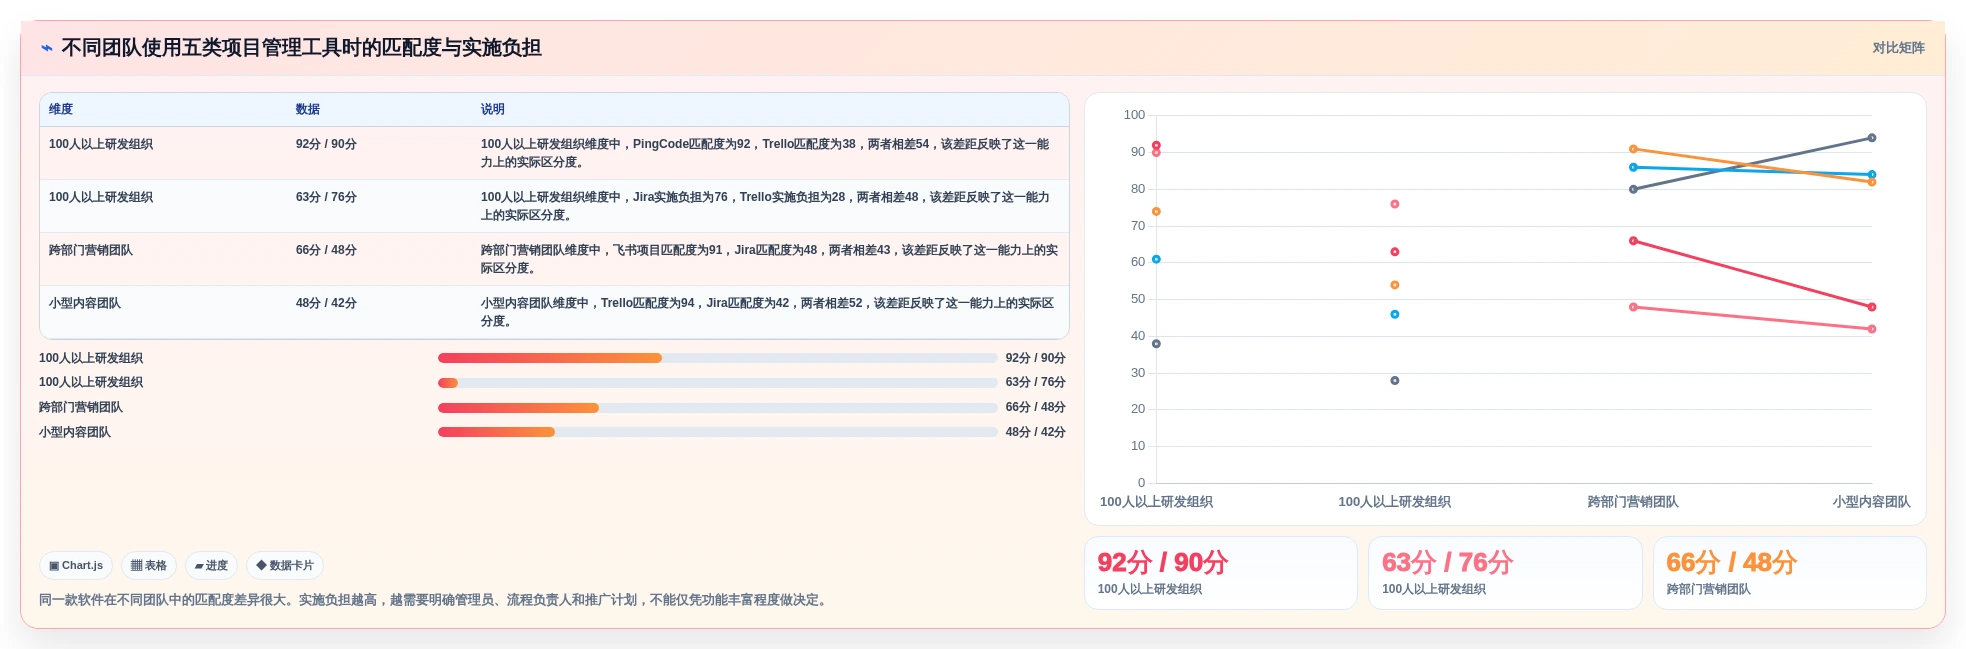
Task: Click the pink chart point at 48 above 跨部门营销团队
Action: (1633, 307)
